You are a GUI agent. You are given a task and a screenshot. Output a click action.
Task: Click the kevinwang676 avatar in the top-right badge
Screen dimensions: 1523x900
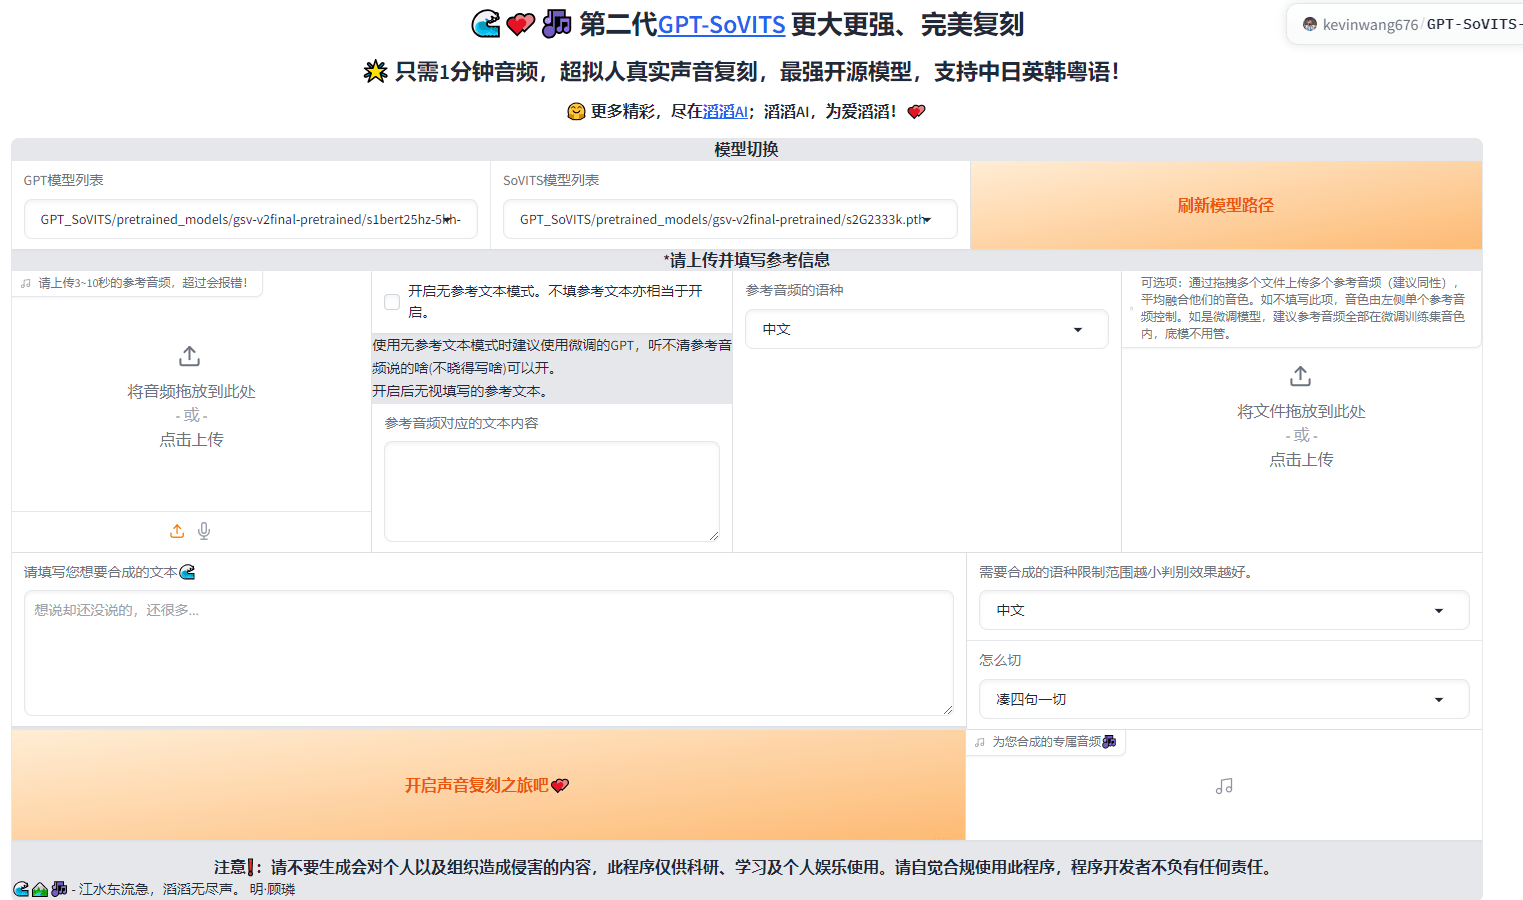coord(1310,23)
